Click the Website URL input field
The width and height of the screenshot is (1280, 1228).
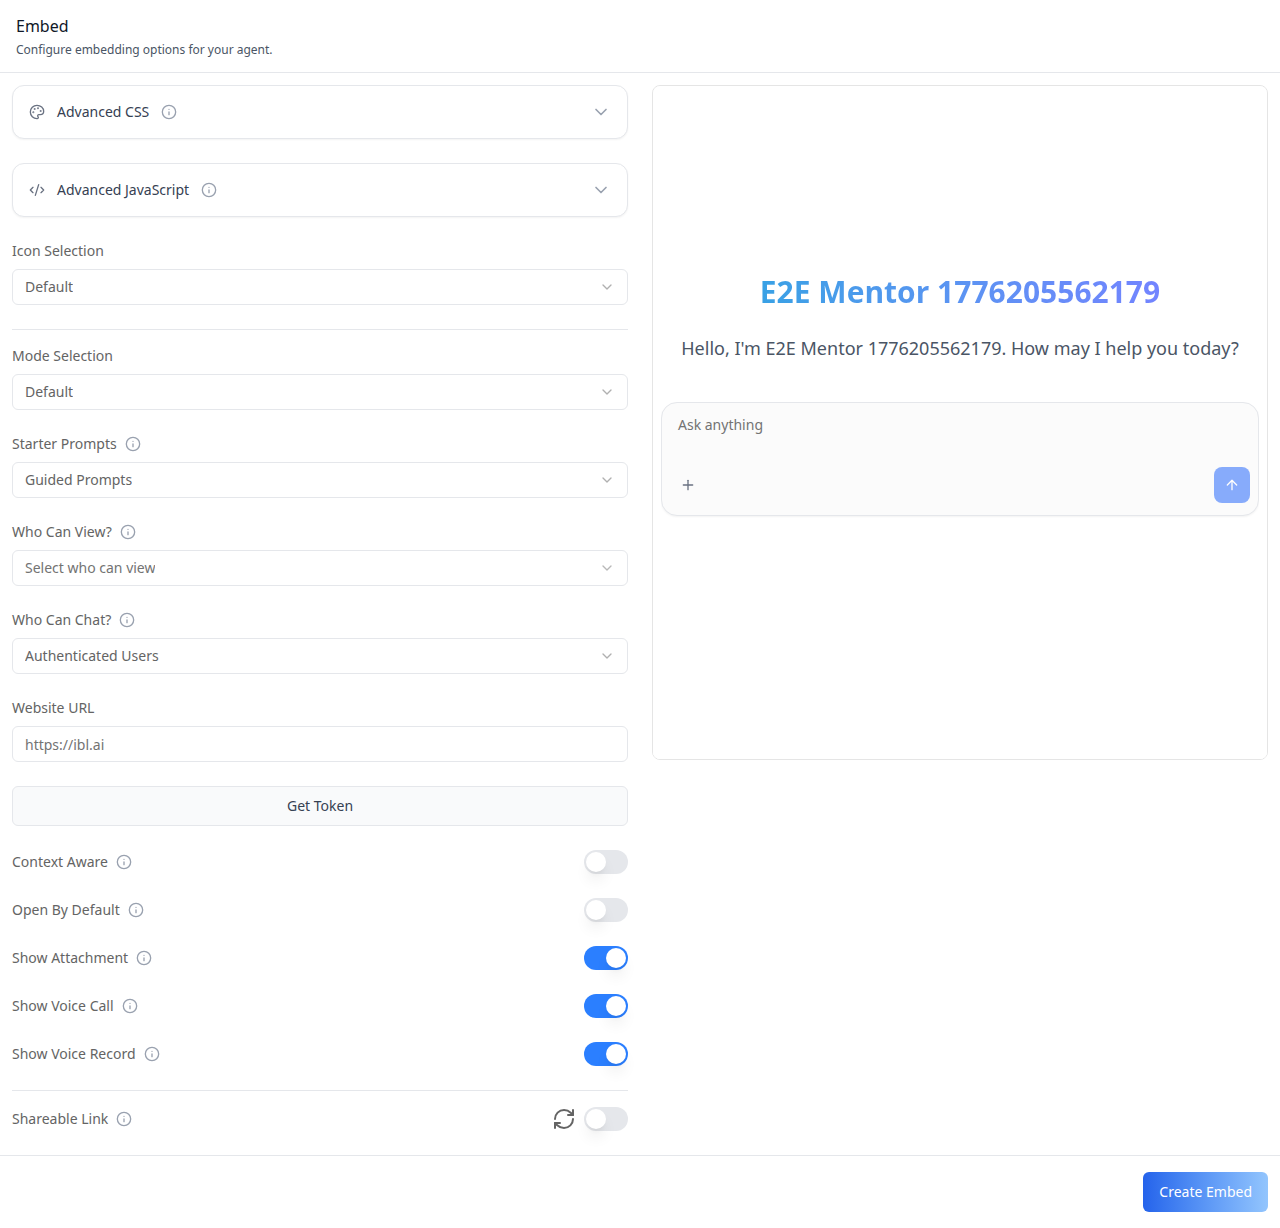click(x=320, y=744)
